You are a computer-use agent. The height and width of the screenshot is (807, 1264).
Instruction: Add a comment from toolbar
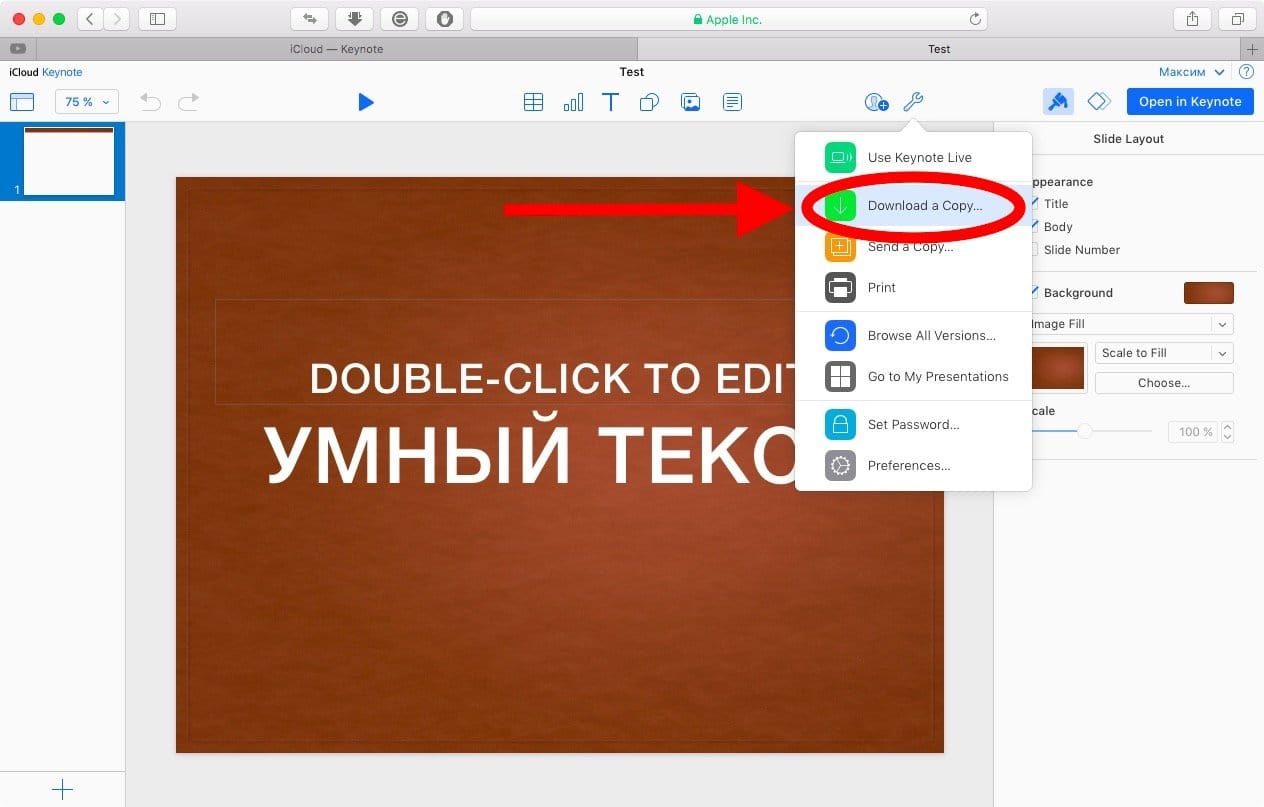pyautogui.click(x=733, y=102)
